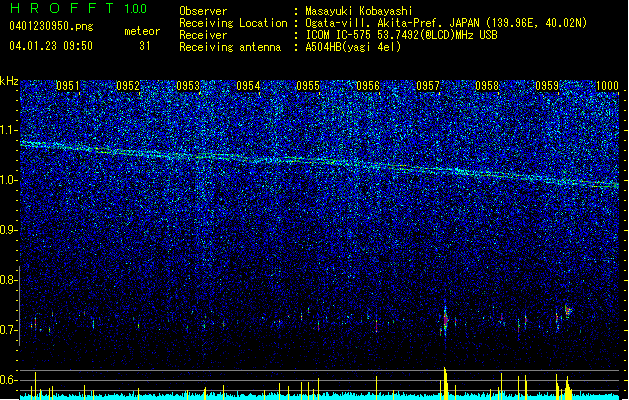This screenshot has height=400, width=629.
Task: Click the 0952 time marker
Action: tap(128, 86)
